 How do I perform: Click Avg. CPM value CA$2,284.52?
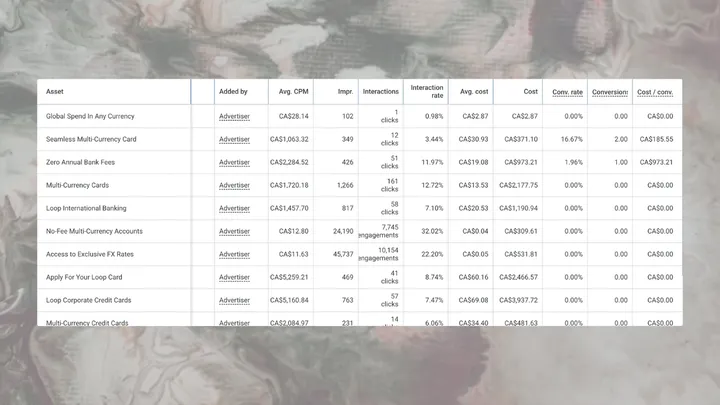point(289,162)
